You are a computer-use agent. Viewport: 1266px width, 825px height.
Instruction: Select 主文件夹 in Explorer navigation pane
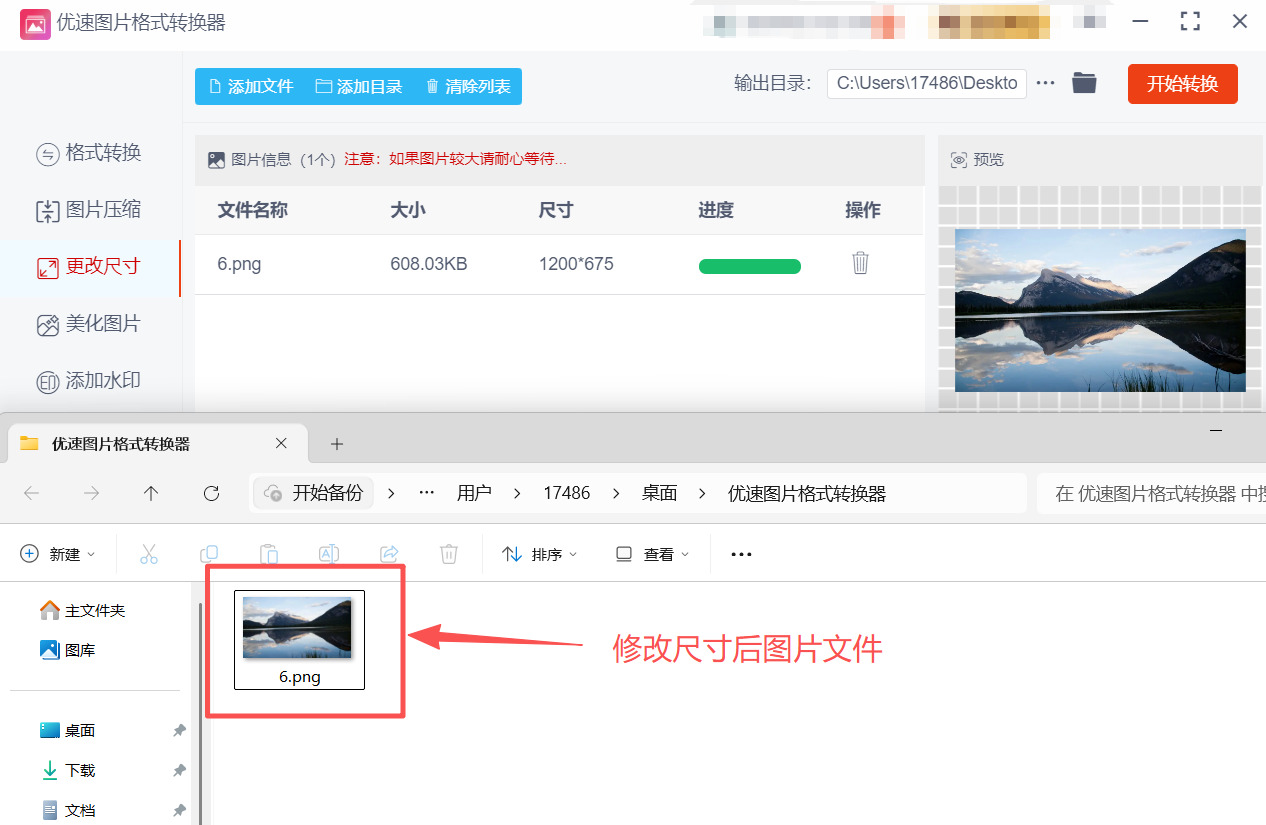(83, 610)
